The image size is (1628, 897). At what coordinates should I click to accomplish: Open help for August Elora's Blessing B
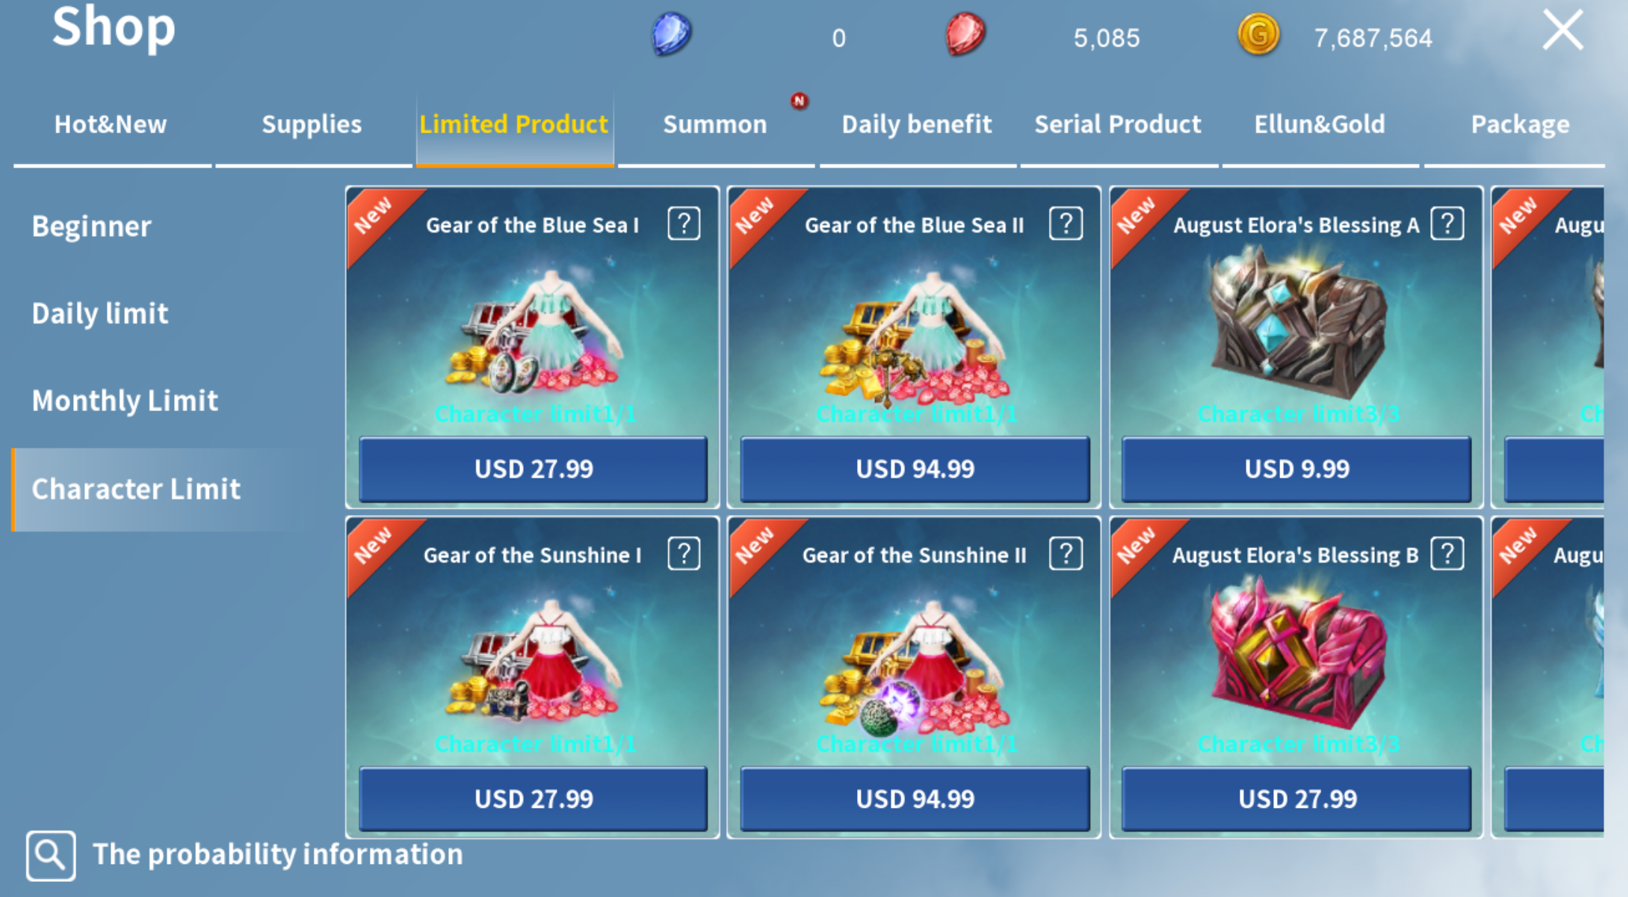[x=1447, y=554]
